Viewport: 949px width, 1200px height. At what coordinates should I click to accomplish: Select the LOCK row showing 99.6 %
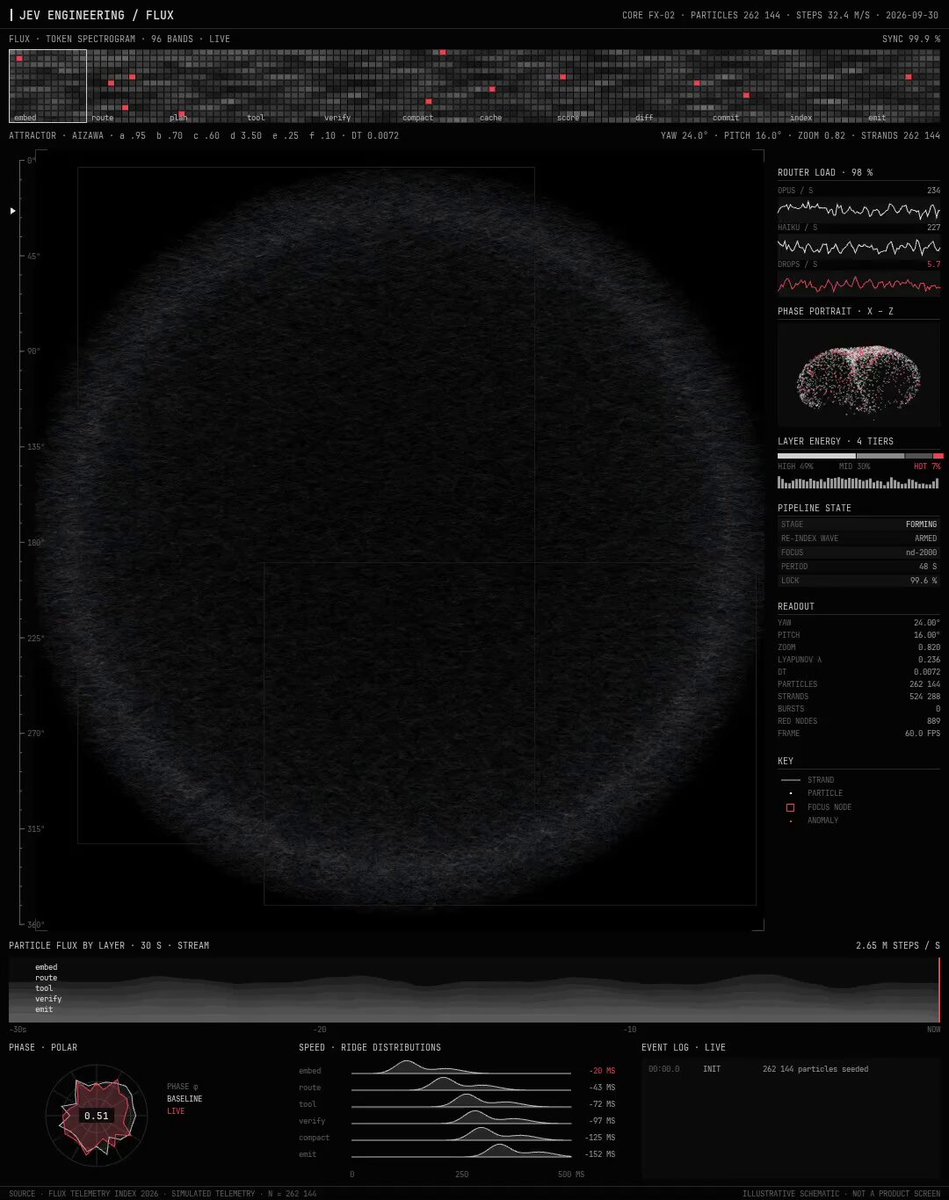pos(859,580)
